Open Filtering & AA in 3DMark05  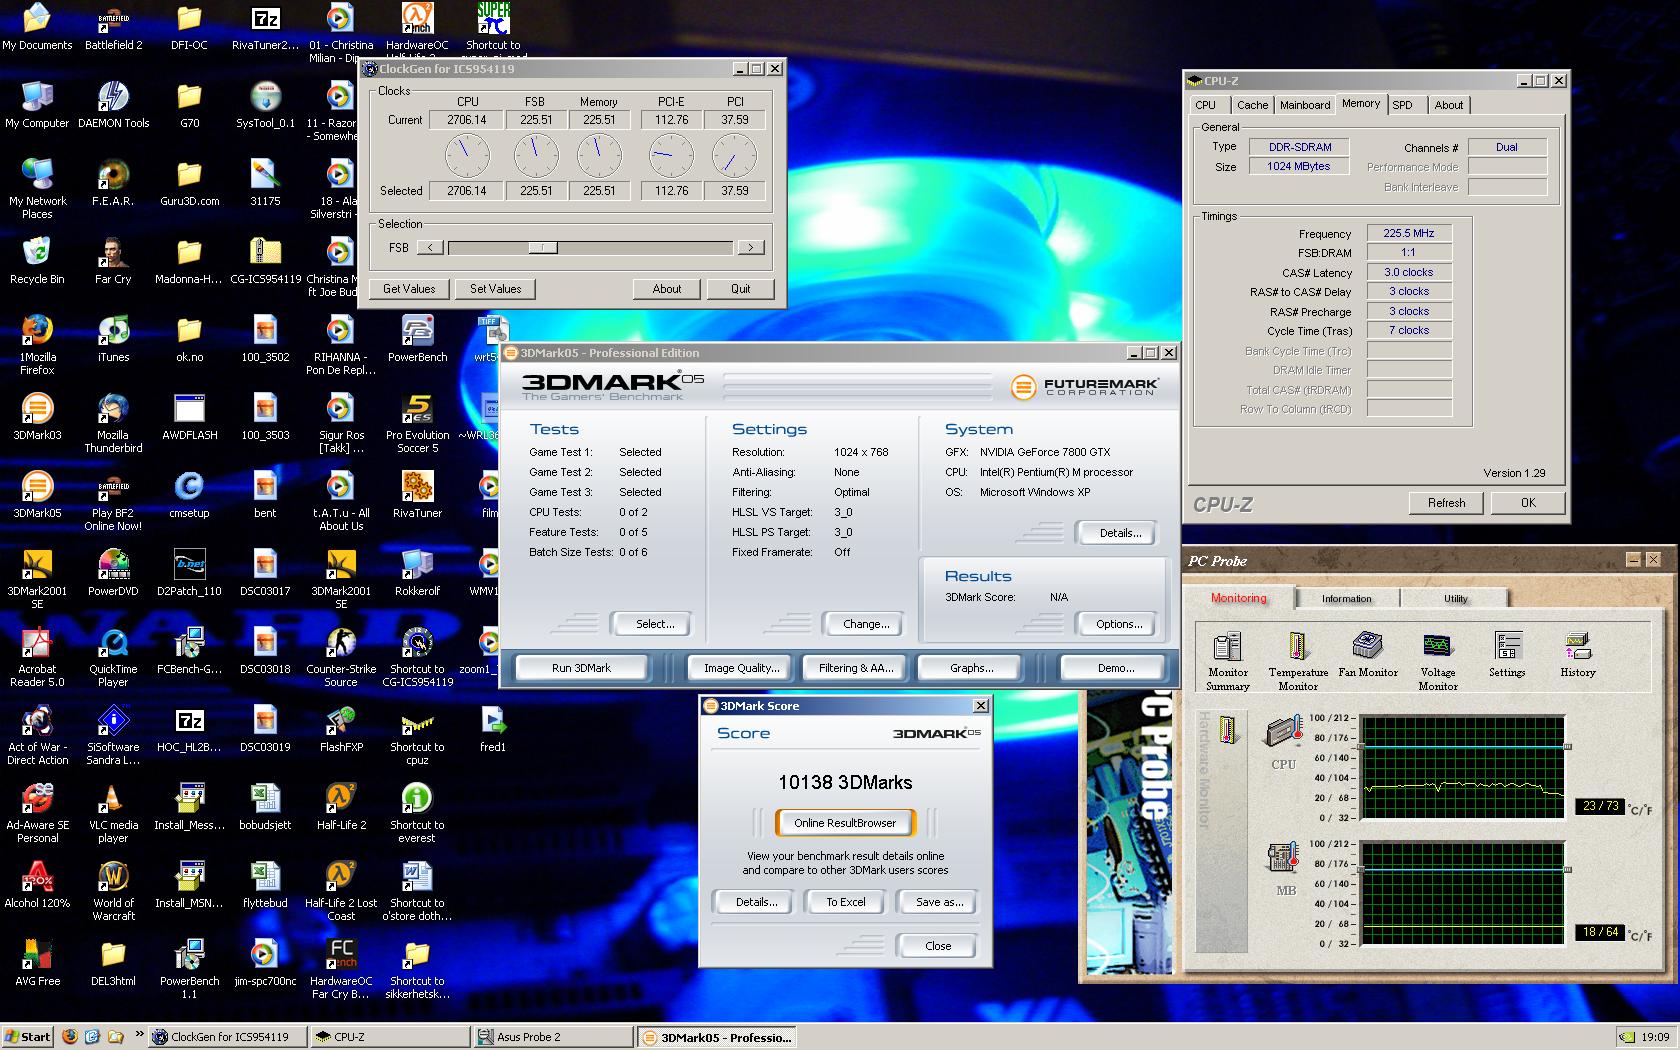pyautogui.click(x=856, y=668)
